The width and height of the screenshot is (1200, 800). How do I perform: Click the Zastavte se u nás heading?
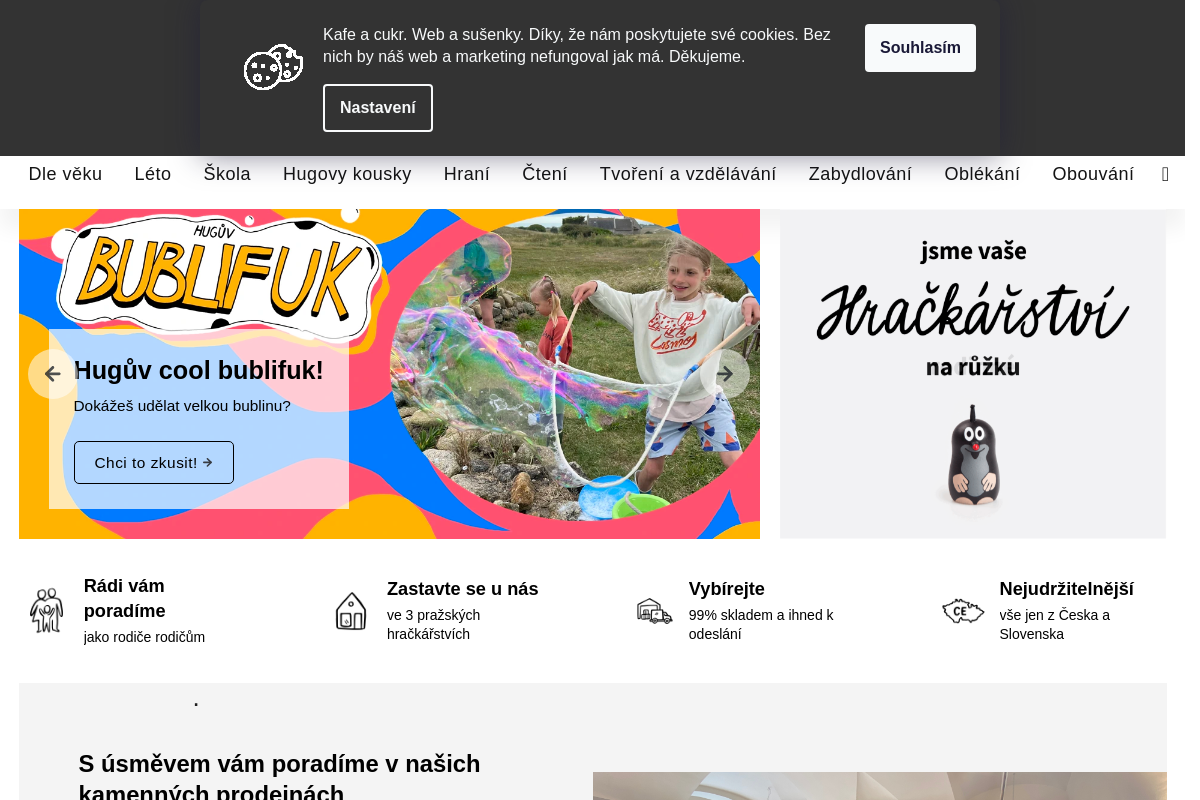[x=463, y=589]
